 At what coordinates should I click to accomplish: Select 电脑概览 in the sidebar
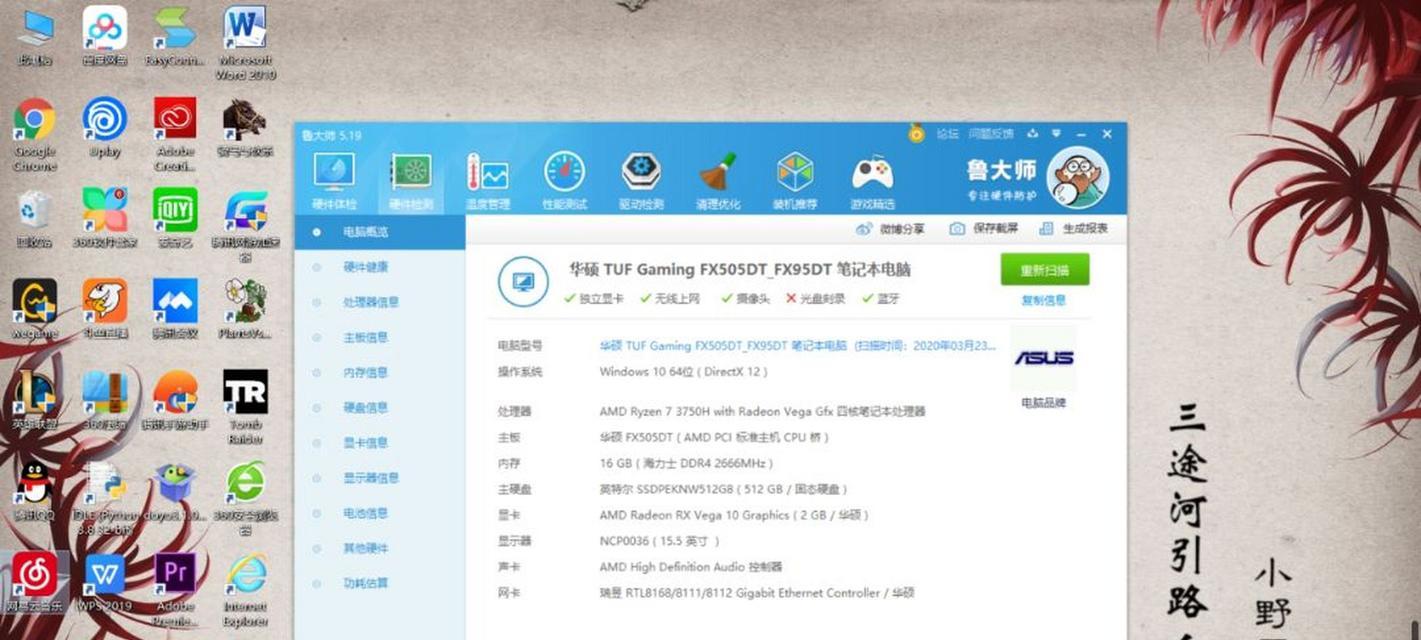[380, 232]
